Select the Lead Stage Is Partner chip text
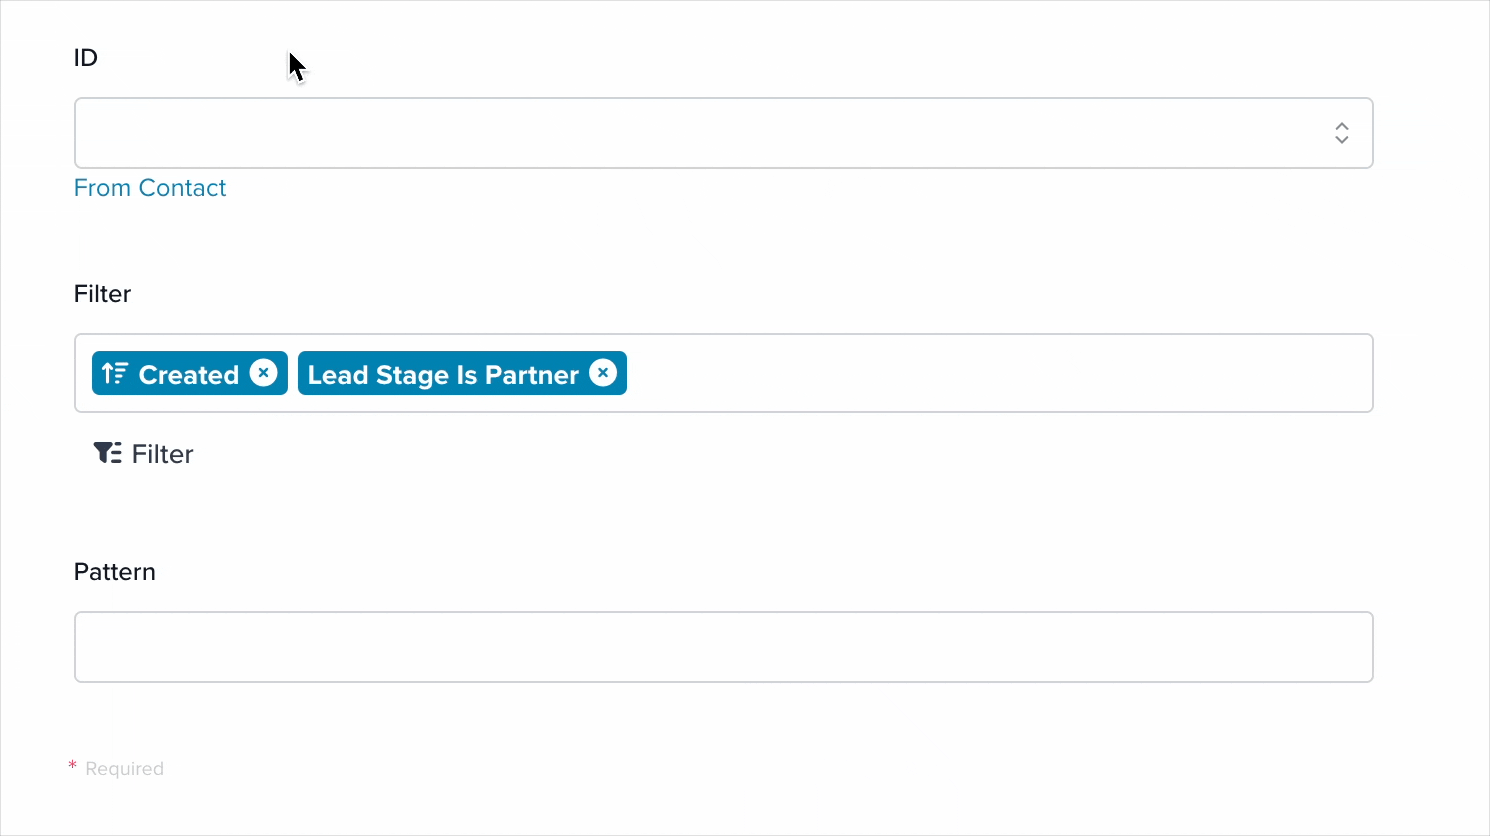This screenshot has height=836, width=1490. click(x=443, y=375)
